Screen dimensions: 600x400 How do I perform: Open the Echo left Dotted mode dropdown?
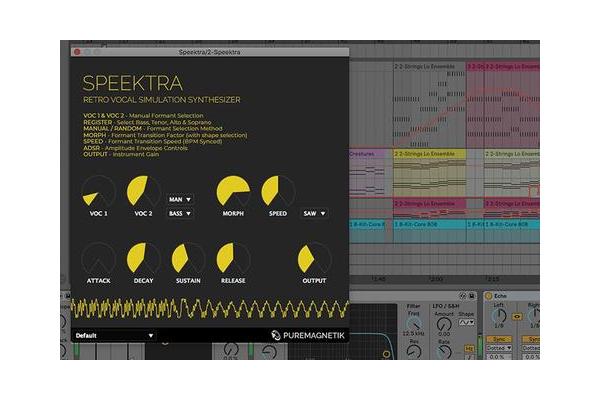coord(499,348)
